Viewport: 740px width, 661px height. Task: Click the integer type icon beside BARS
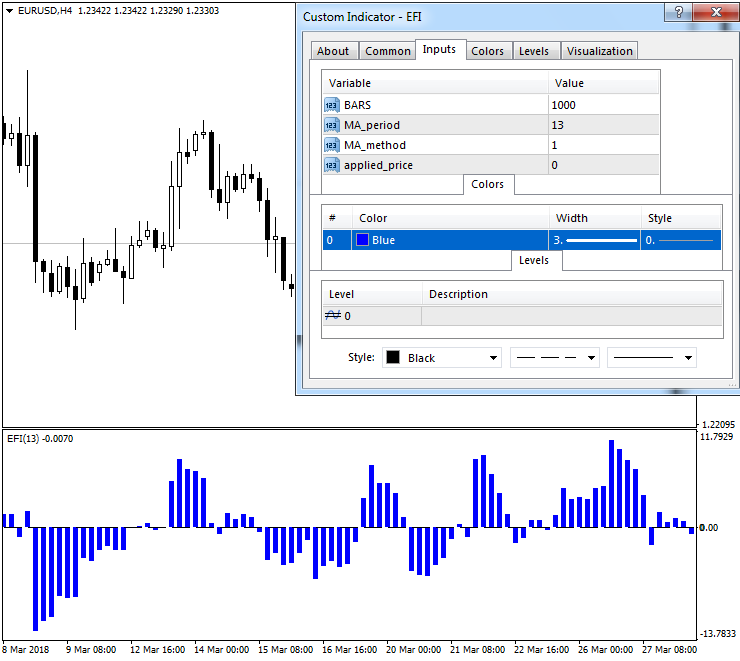[x=332, y=105]
